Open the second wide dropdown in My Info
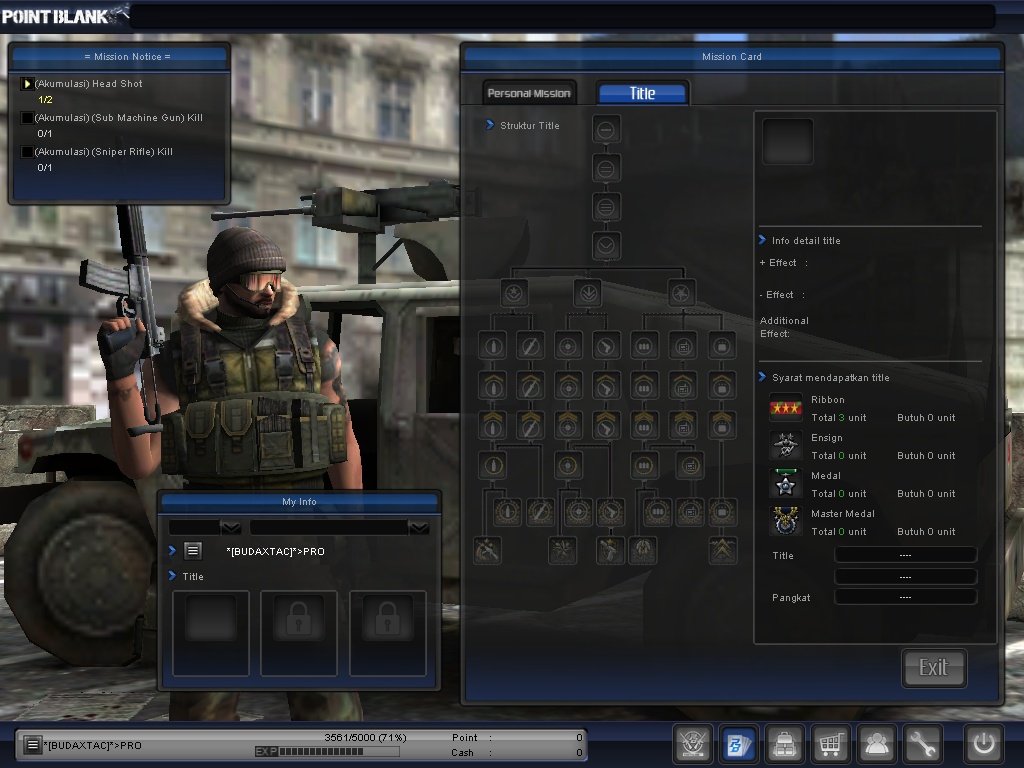1024x768 pixels. tap(340, 527)
